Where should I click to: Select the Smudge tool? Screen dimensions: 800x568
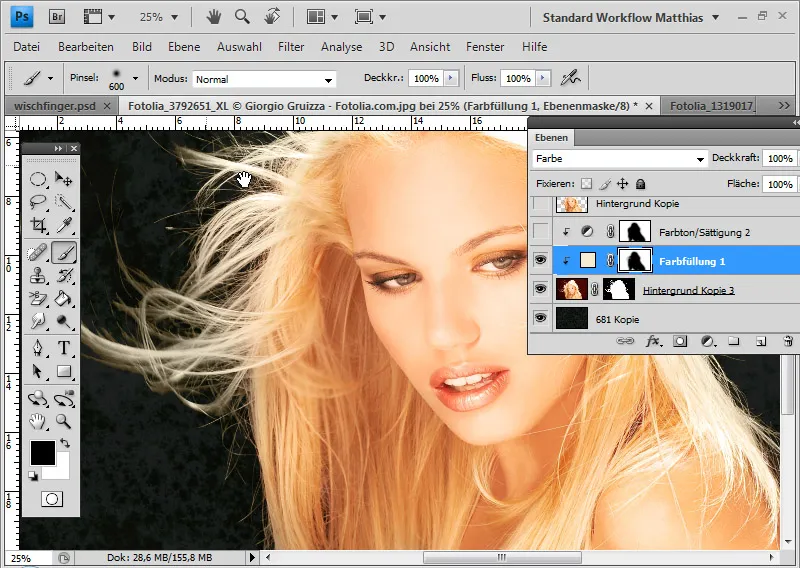[x=38, y=321]
